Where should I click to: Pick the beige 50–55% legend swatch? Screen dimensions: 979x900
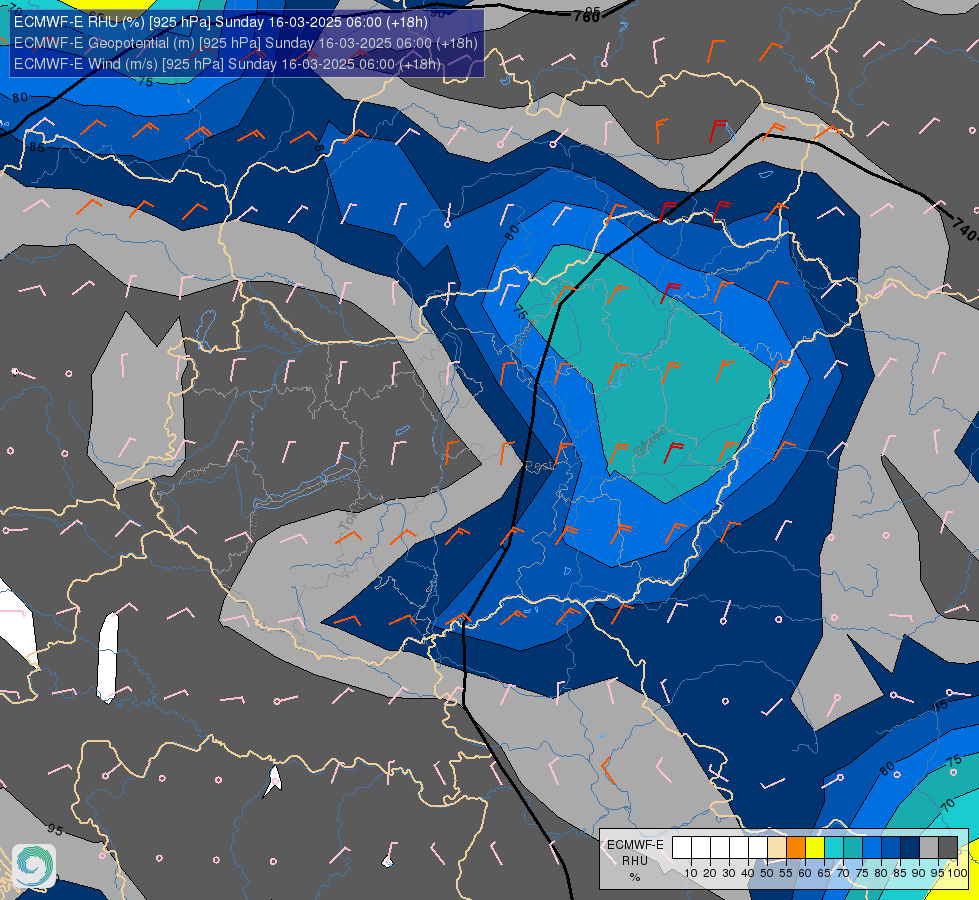[777, 848]
